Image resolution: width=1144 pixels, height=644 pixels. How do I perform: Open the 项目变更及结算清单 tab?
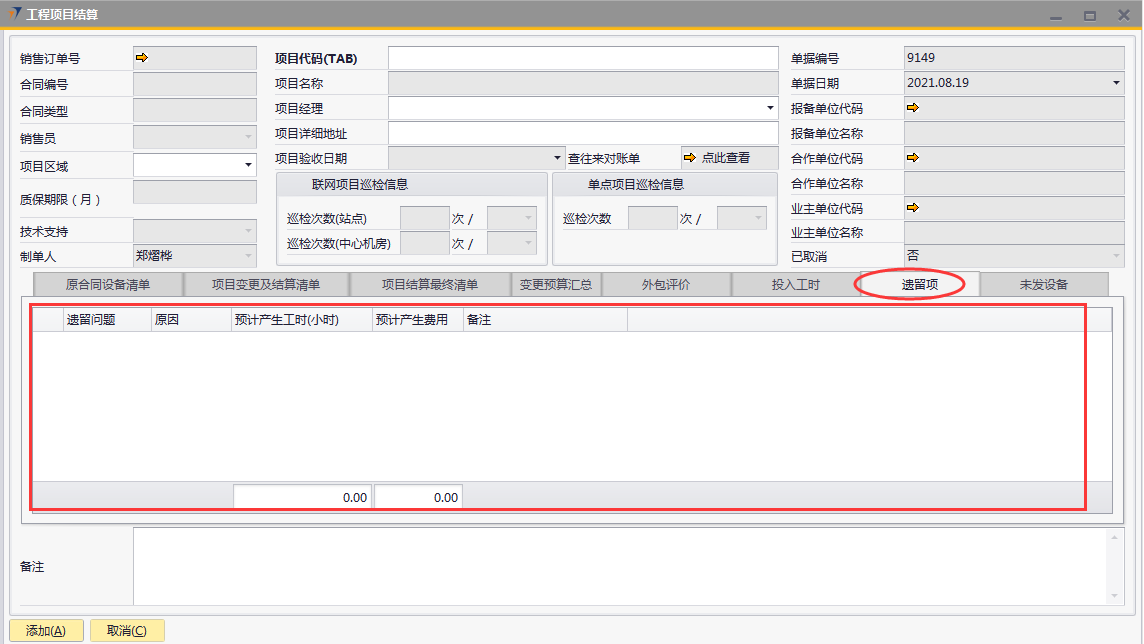pos(266,285)
